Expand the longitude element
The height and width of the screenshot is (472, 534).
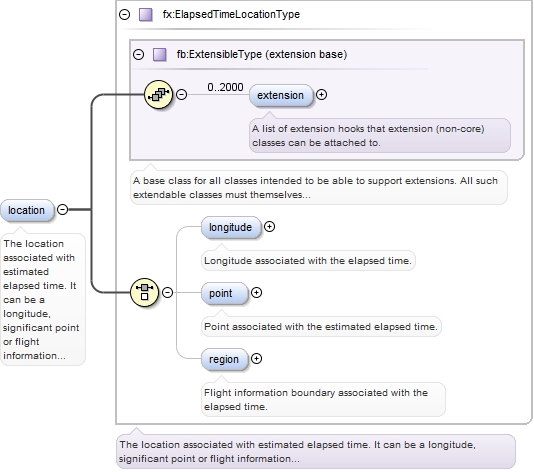pyautogui.click(x=269, y=226)
